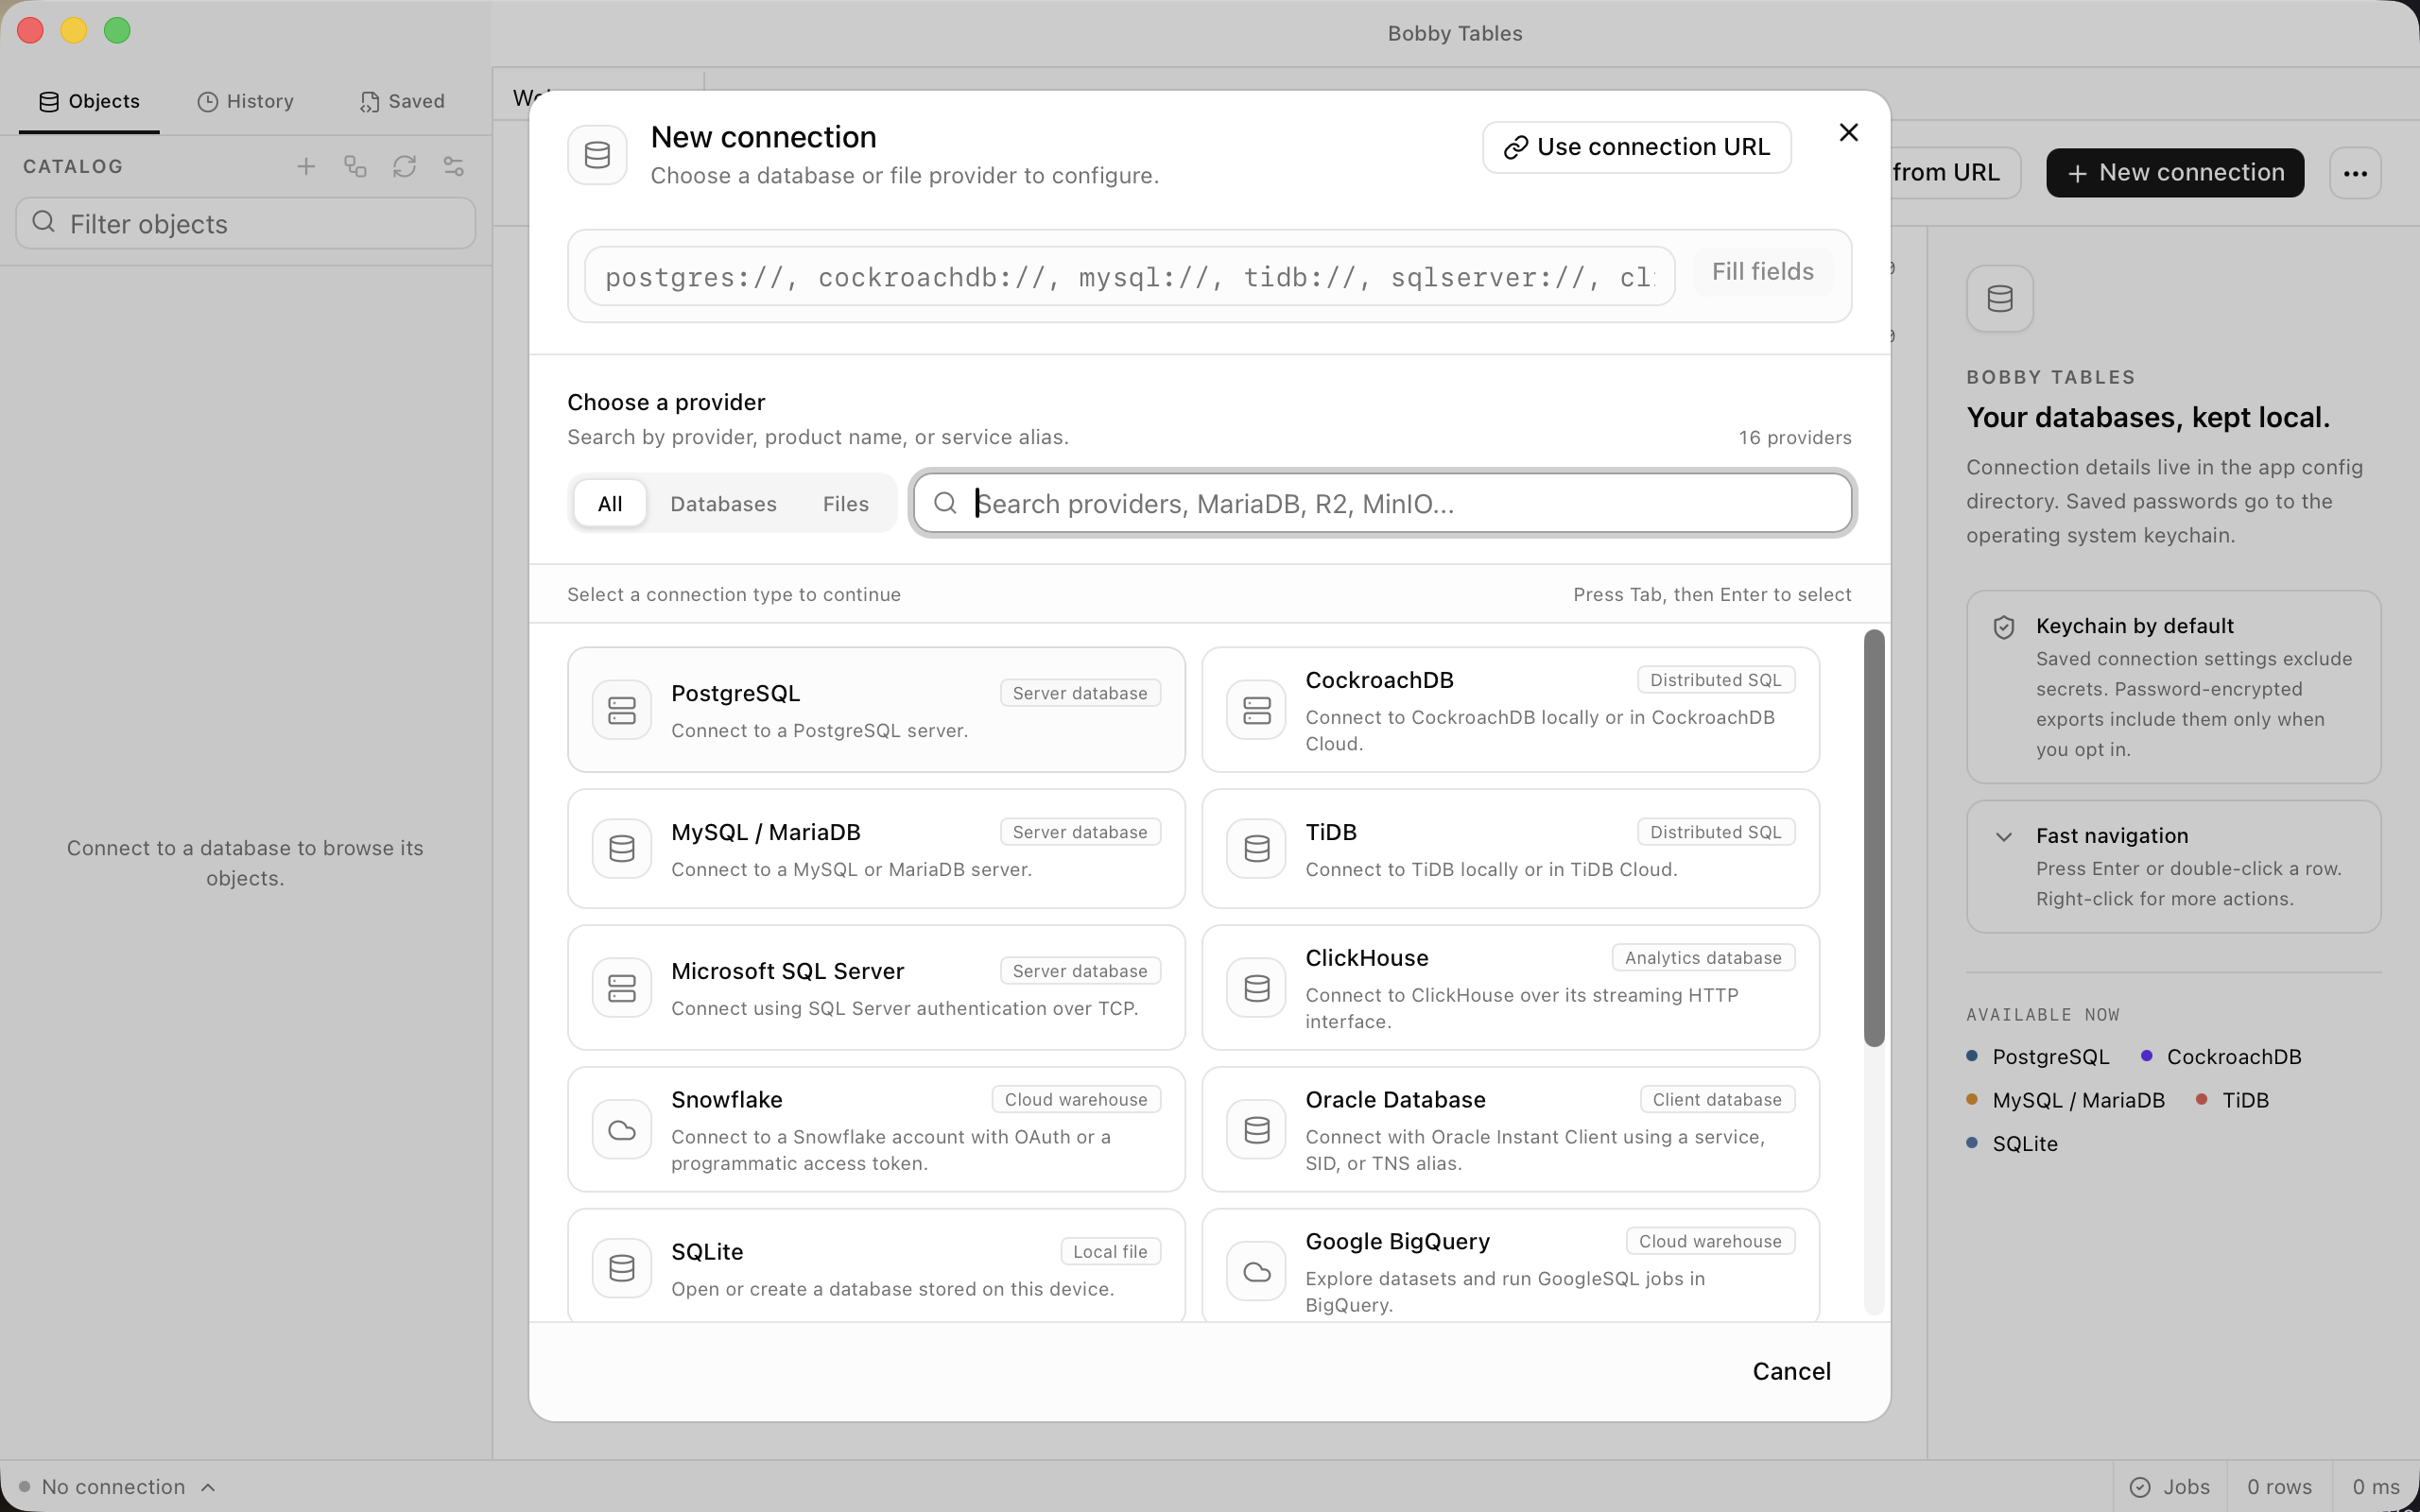The width and height of the screenshot is (2420, 1512).
Task: Click the Oracle Database icon
Action: (x=1256, y=1130)
